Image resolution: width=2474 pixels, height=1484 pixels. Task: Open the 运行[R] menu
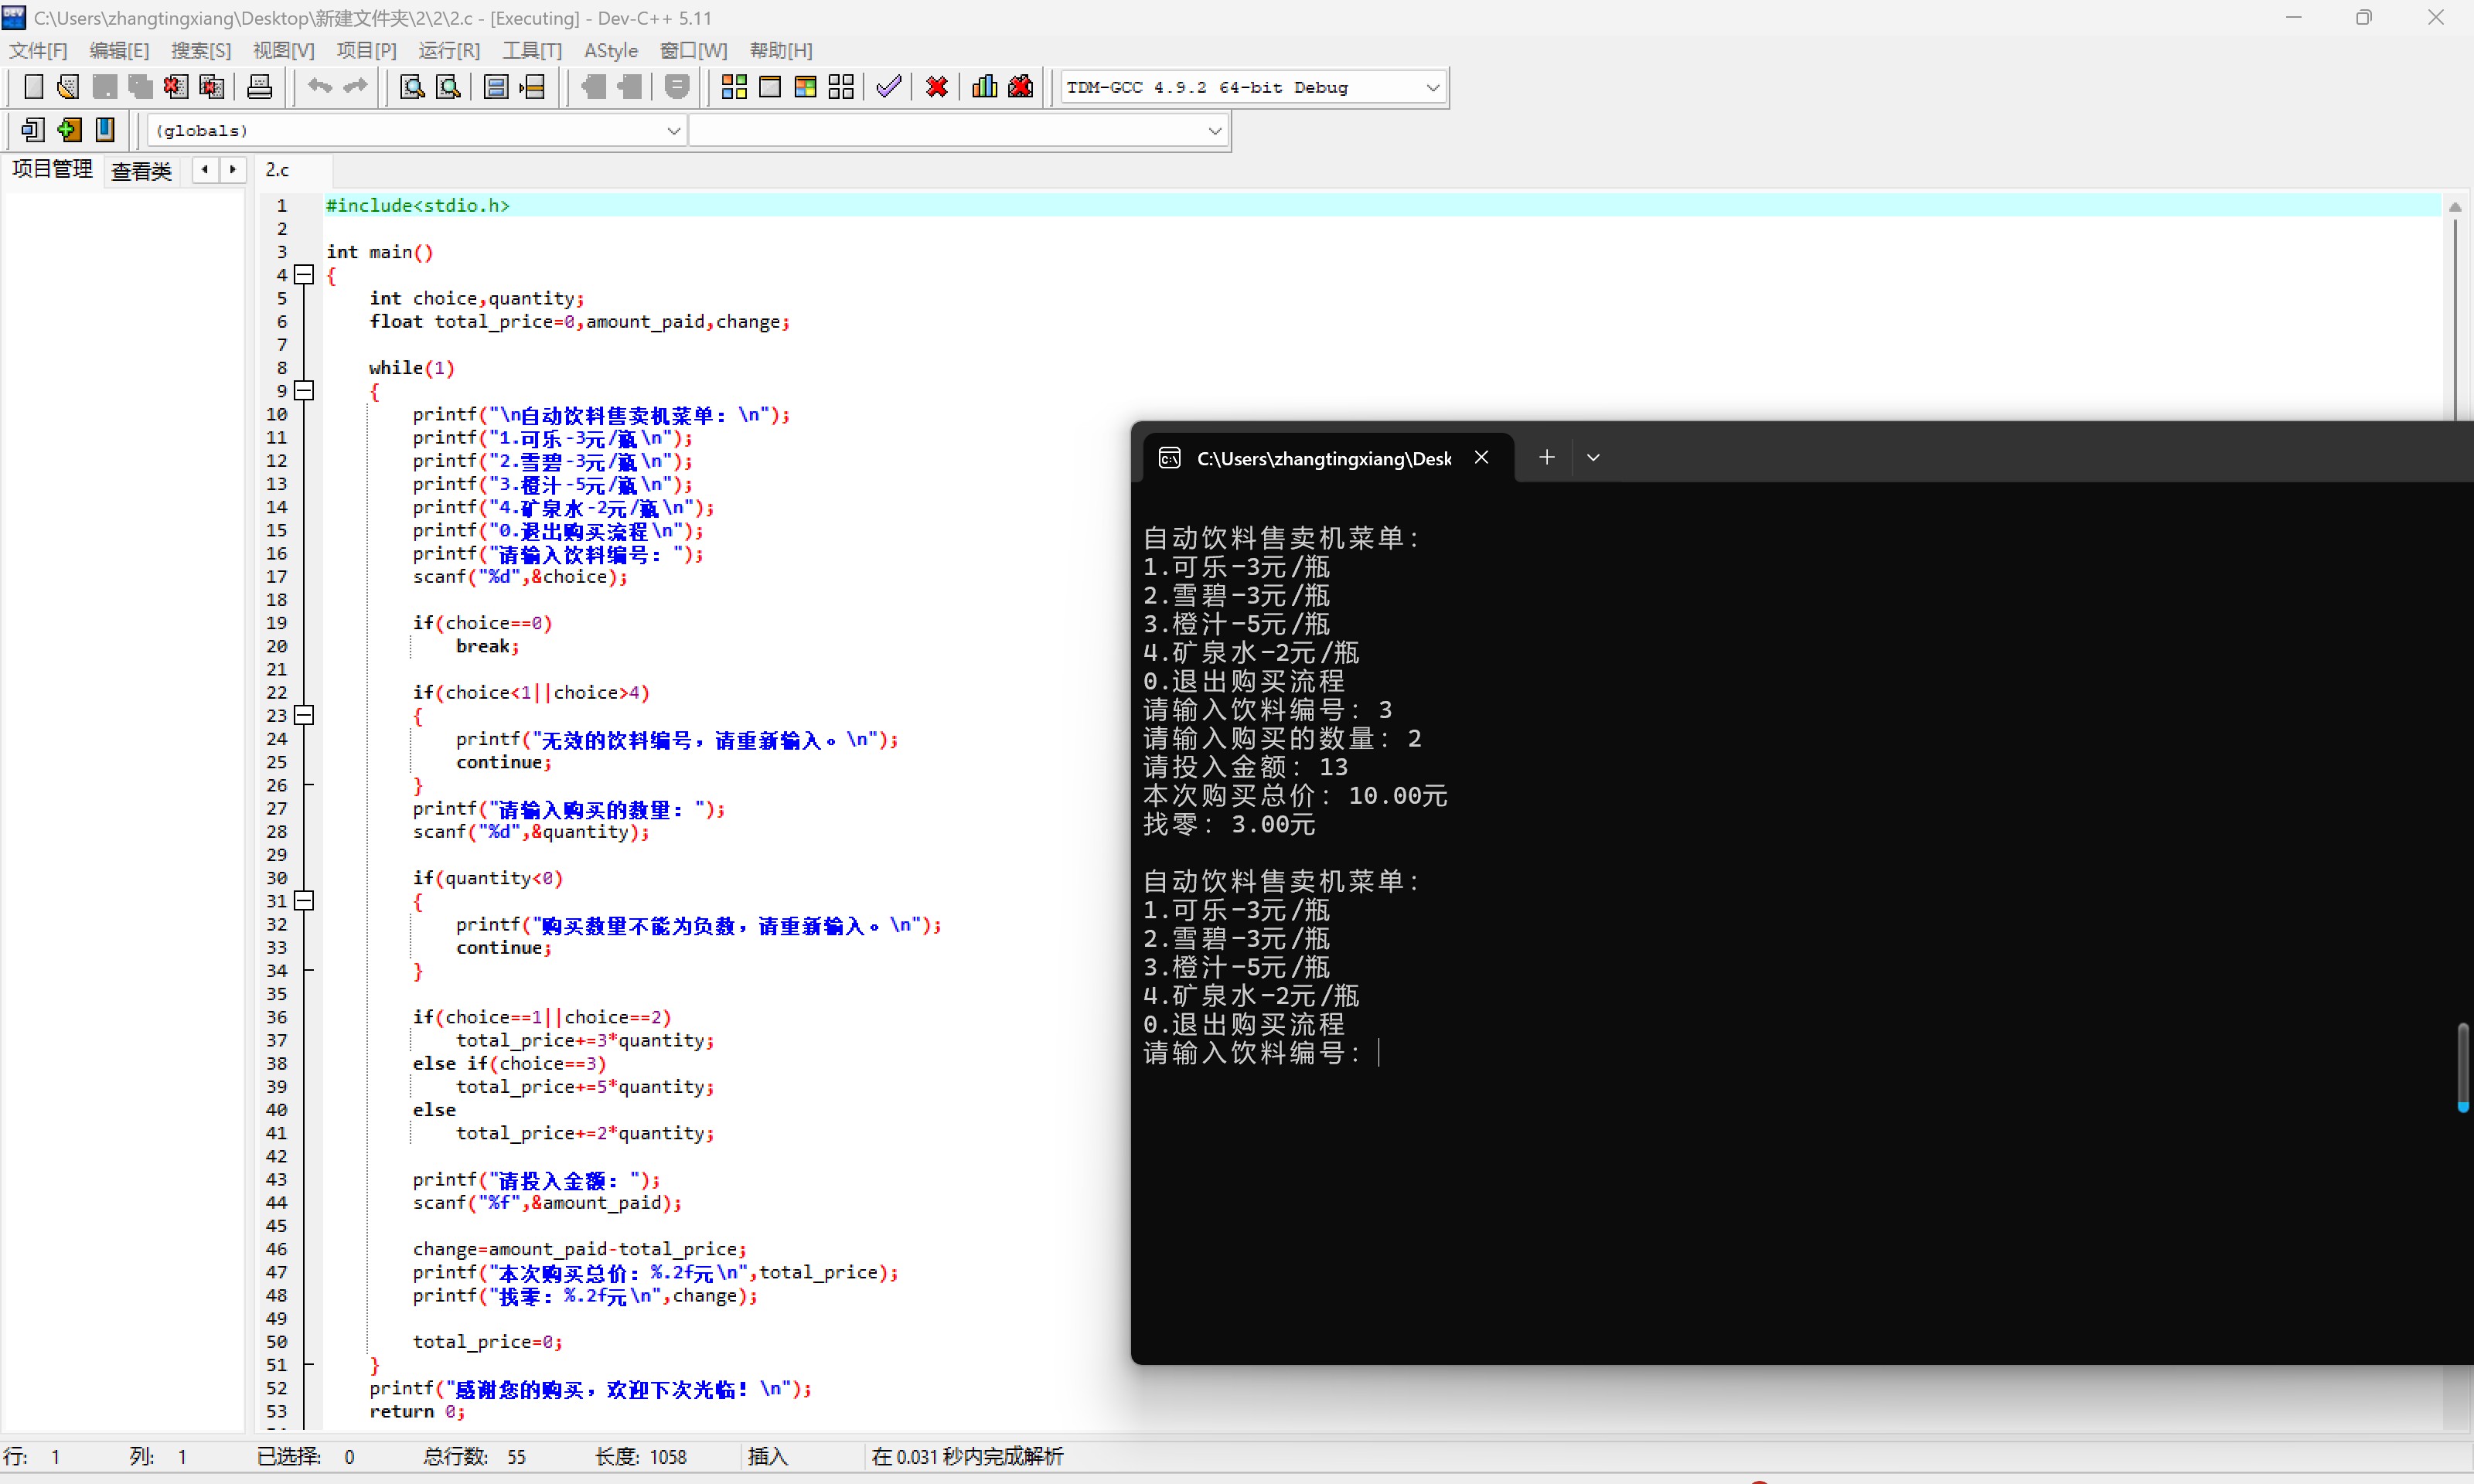pyautogui.click(x=448, y=50)
